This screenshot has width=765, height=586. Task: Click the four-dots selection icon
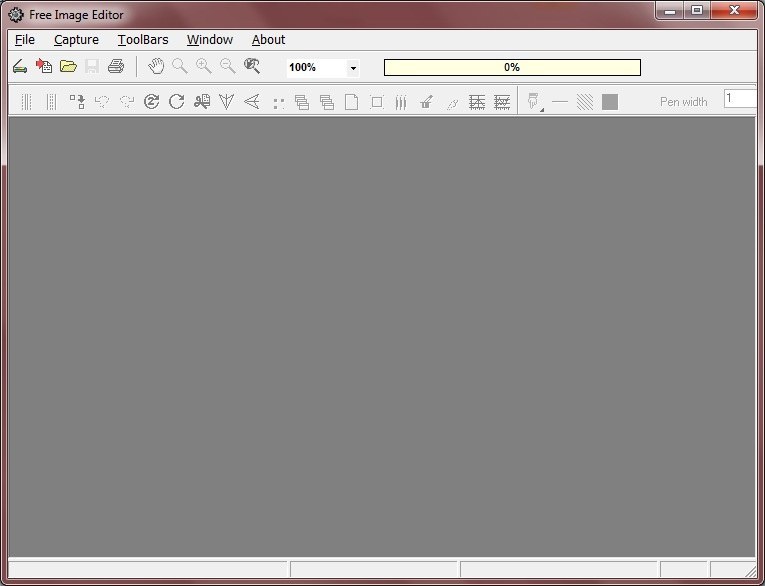pos(279,103)
